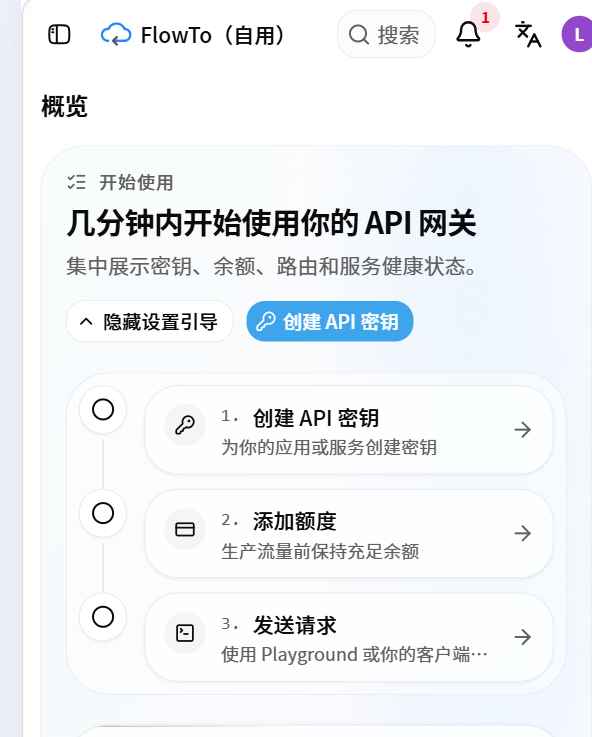
Task: Open the purple L user avatar
Action: 578,34
